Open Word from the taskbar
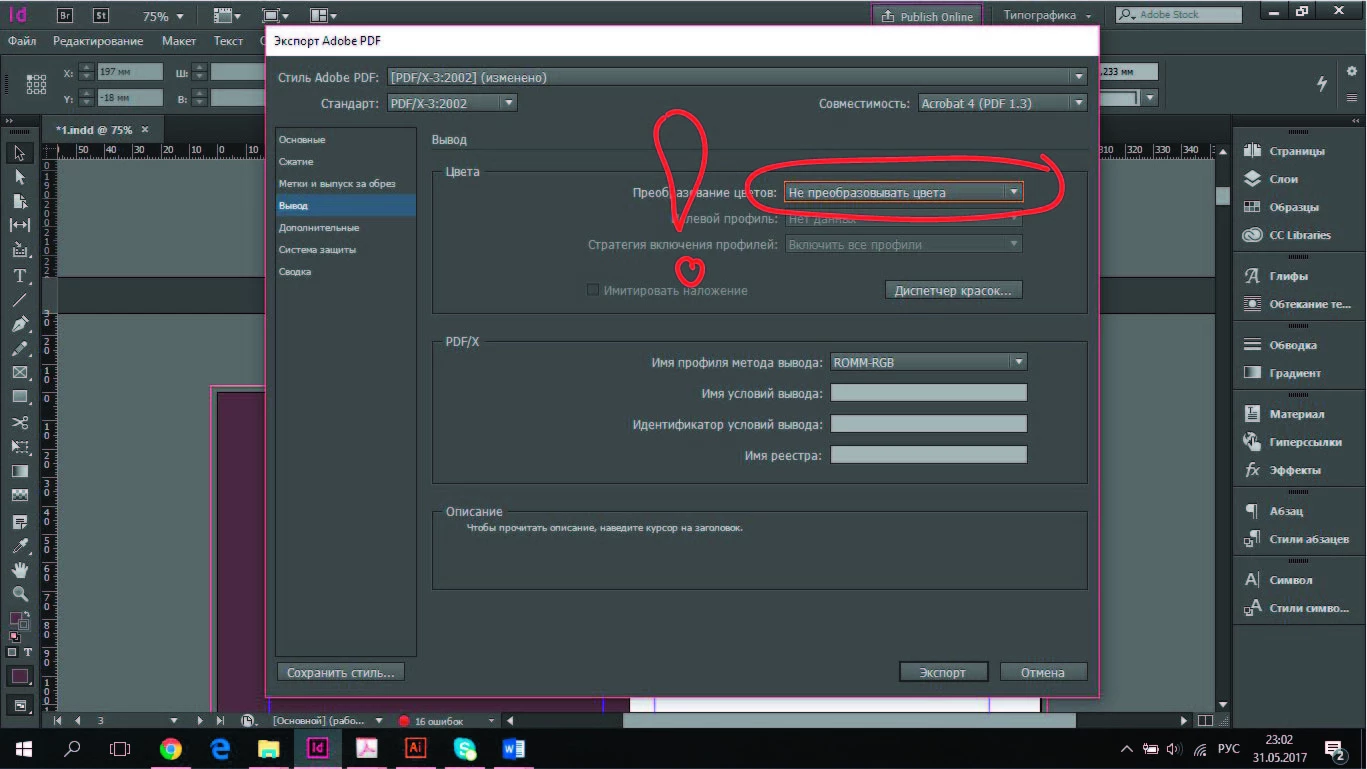The width and height of the screenshot is (1367, 769). (514, 748)
